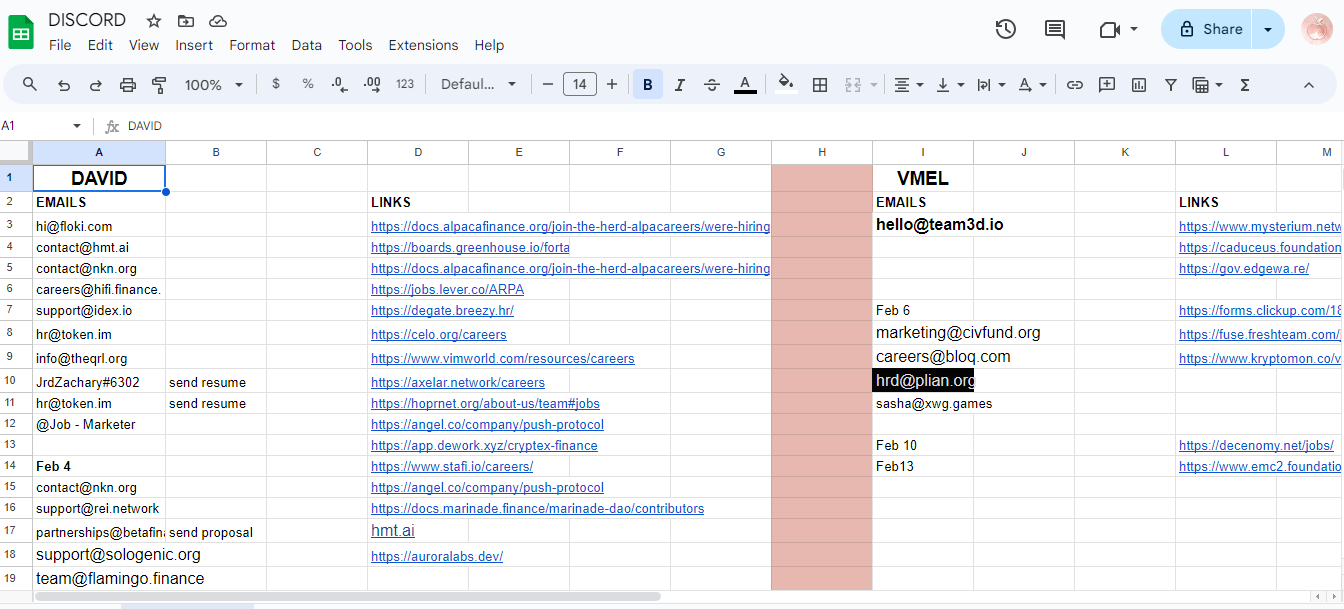
Task: Undo the last action
Action: click(x=64, y=85)
